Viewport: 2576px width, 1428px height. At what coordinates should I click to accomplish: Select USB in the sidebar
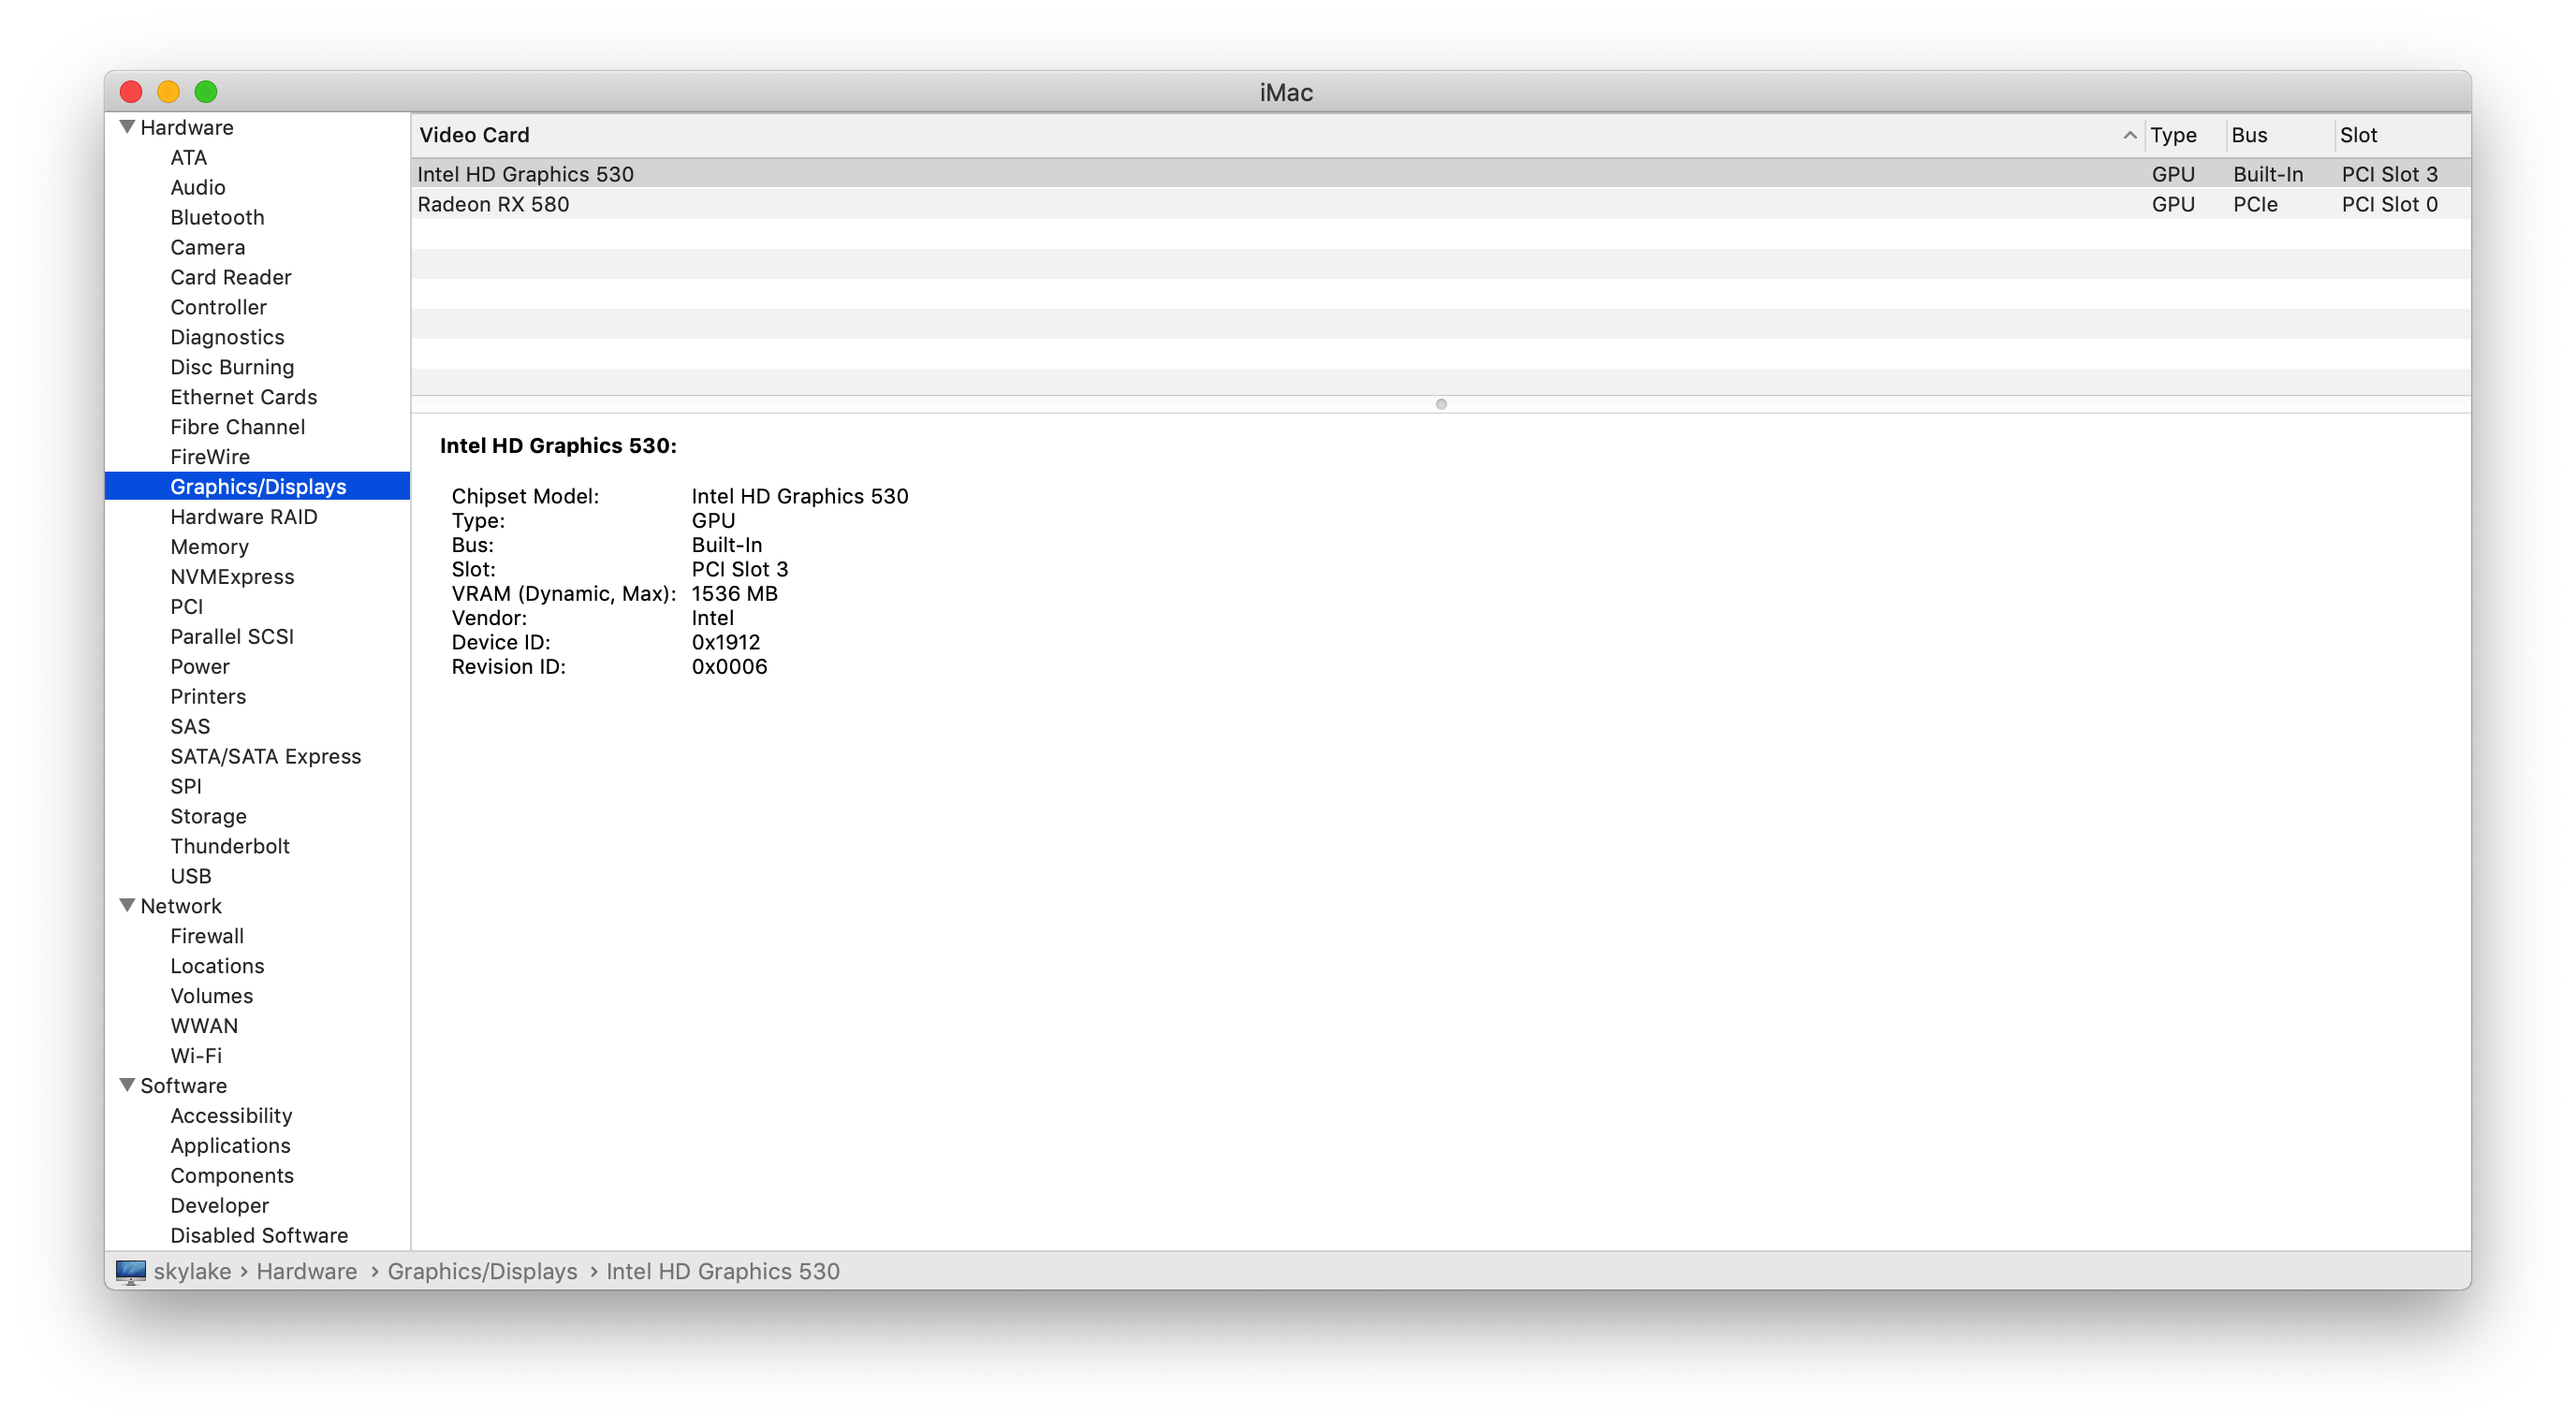tap(189, 876)
